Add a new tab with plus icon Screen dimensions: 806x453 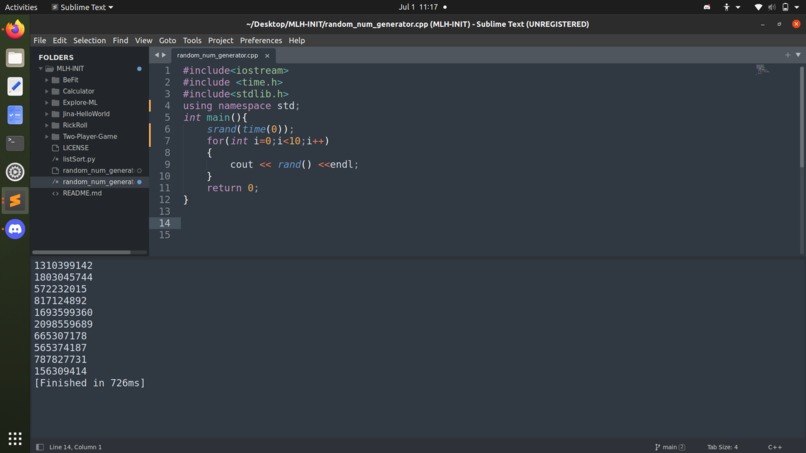click(x=787, y=55)
